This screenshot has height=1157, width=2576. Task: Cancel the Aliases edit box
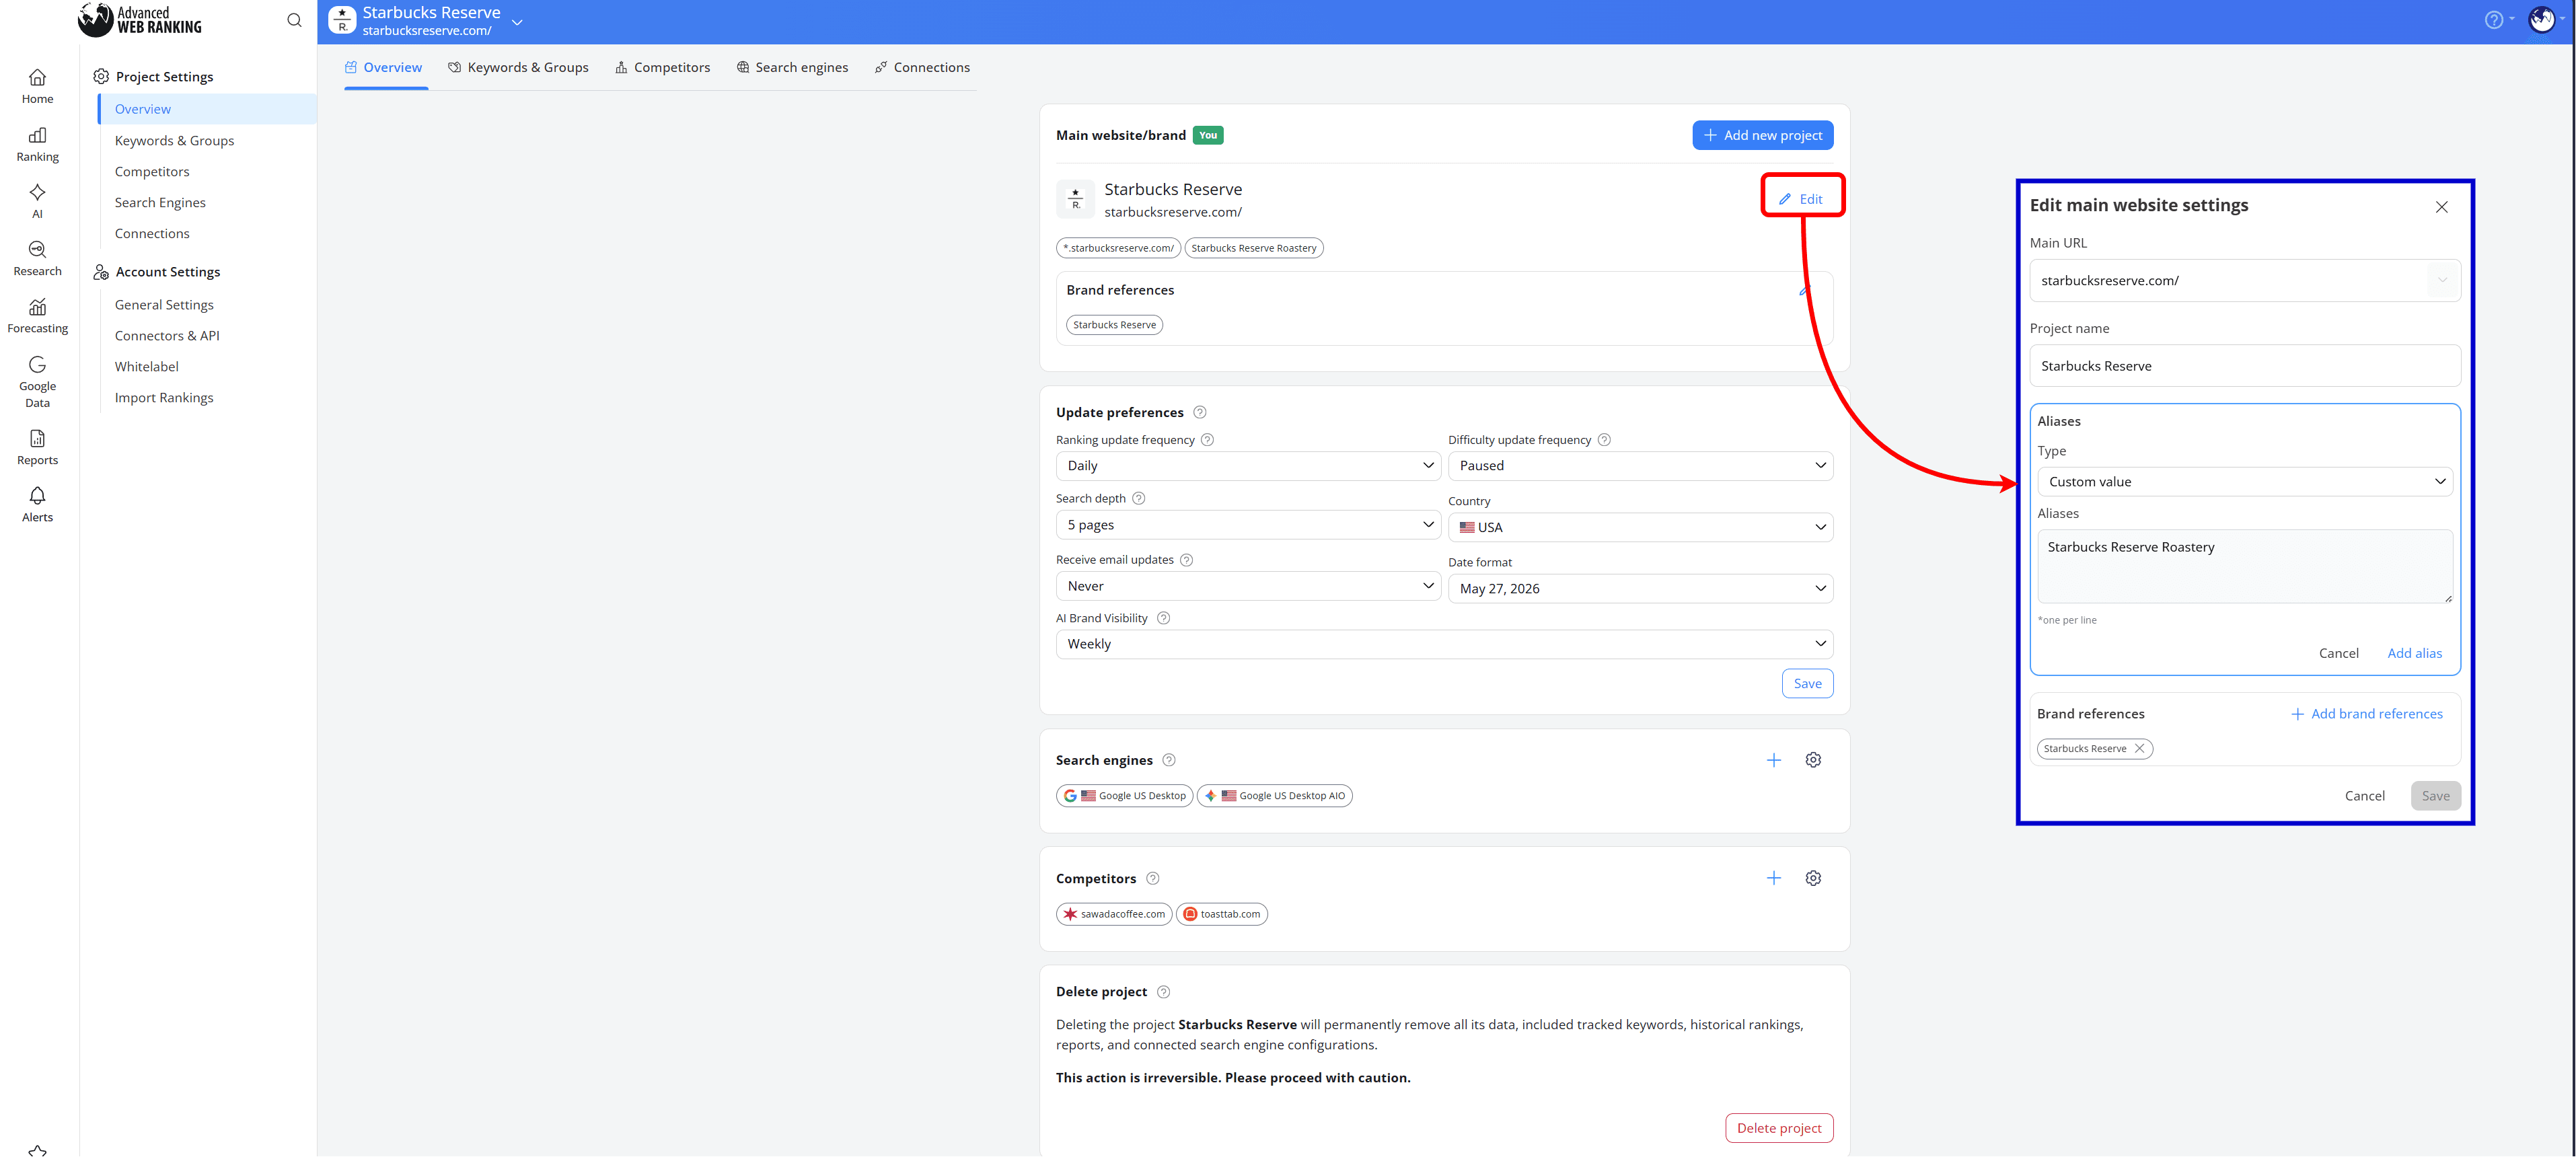[x=2338, y=653]
